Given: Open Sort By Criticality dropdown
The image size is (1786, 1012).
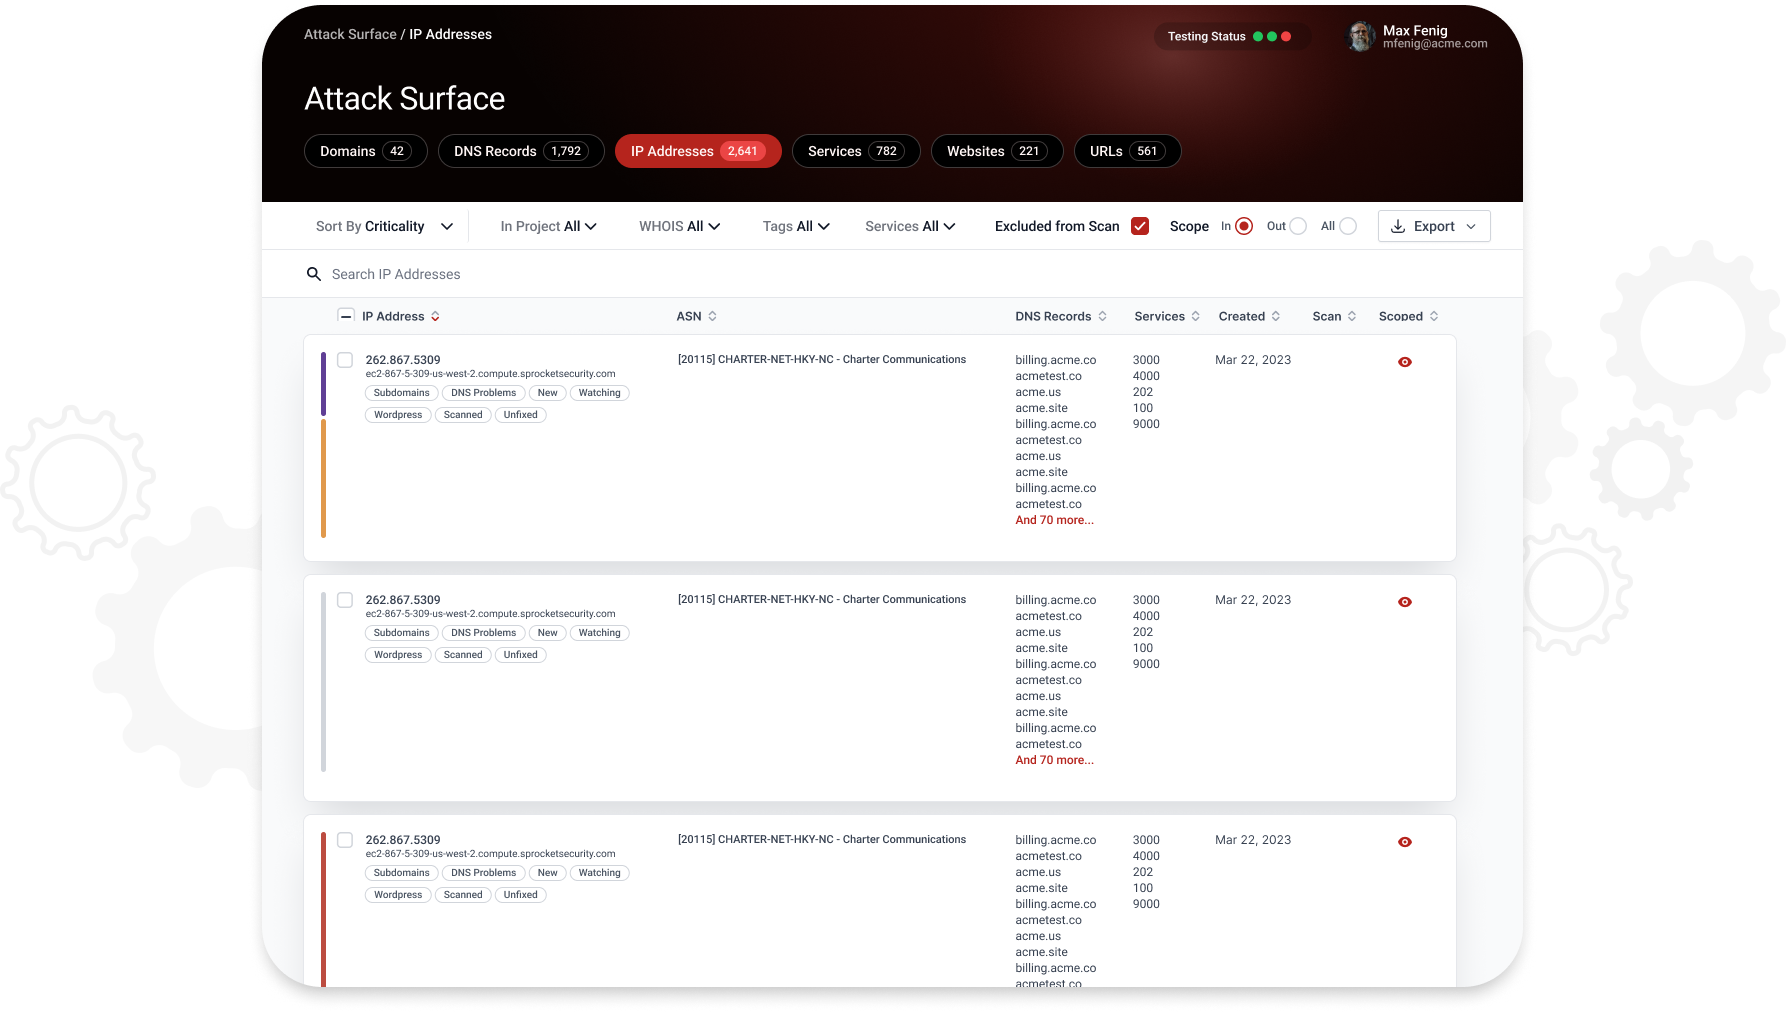Looking at the screenshot, I should tap(385, 226).
